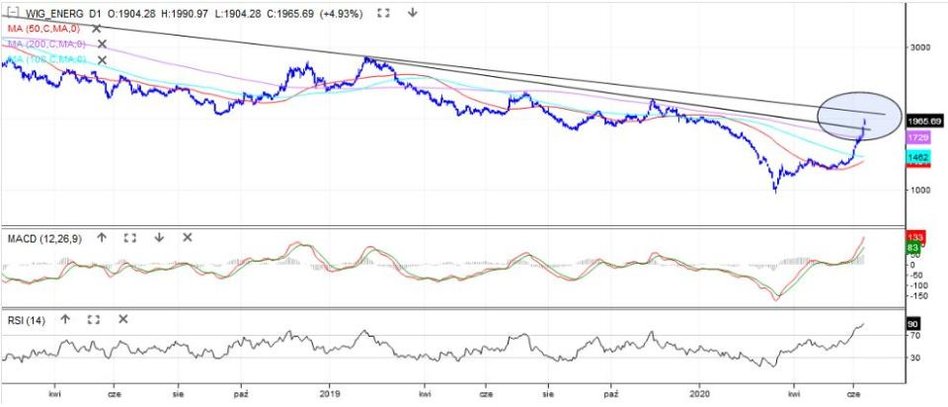Move the MACD pane down

click(158, 238)
